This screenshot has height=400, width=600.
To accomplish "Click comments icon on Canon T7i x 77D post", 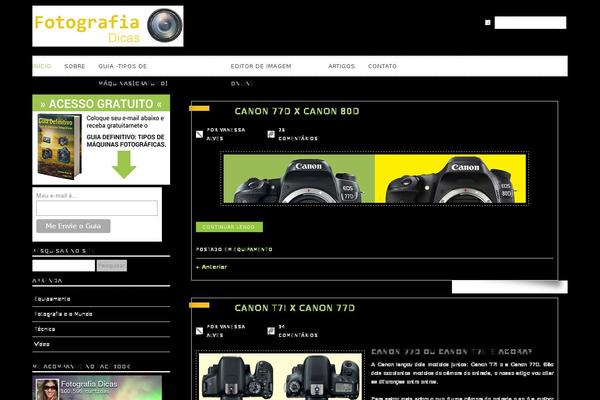I will [271, 331].
